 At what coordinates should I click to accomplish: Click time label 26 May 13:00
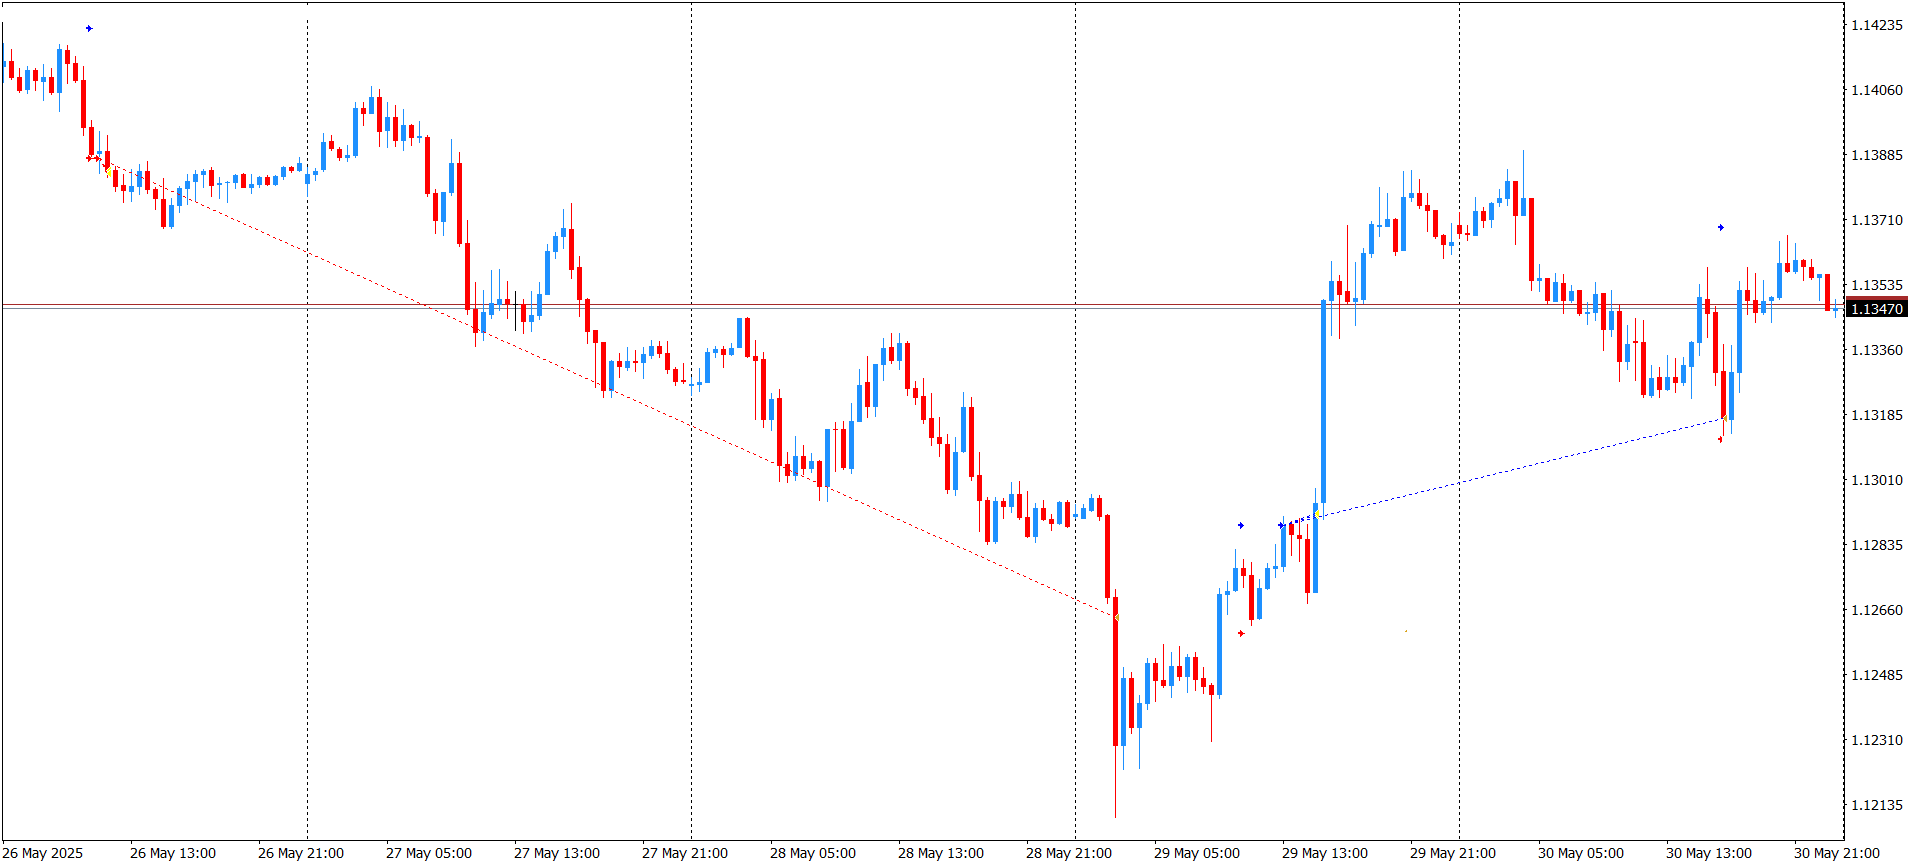point(173,853)
